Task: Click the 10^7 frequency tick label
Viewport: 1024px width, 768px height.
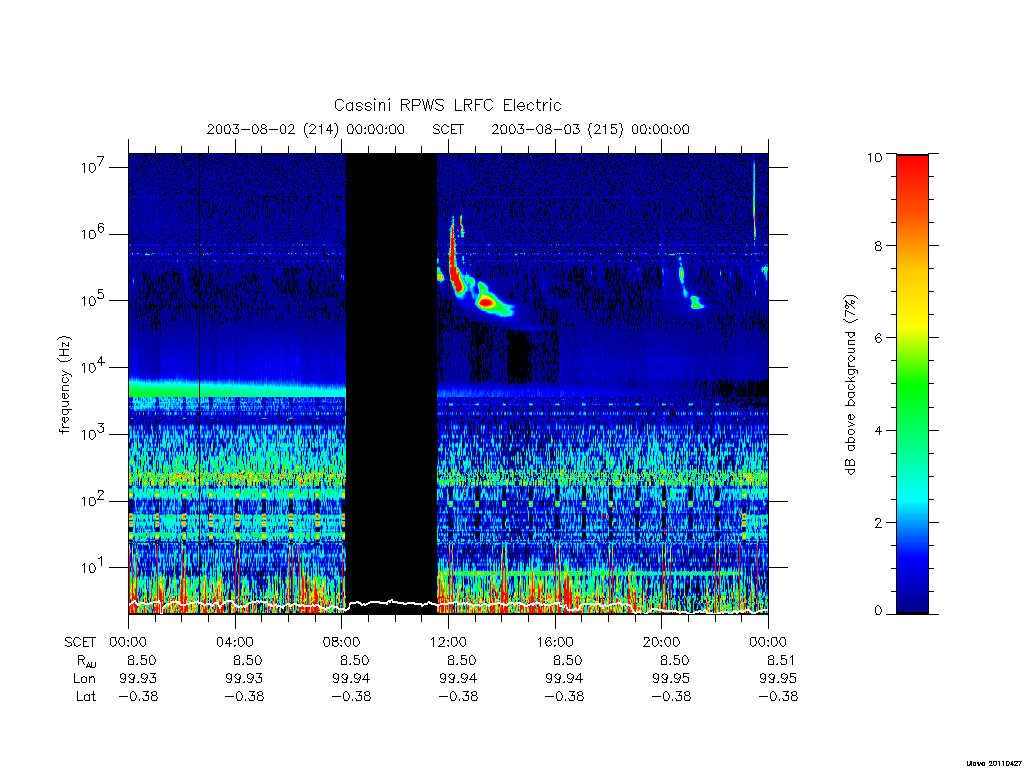Action: point(94,167)
